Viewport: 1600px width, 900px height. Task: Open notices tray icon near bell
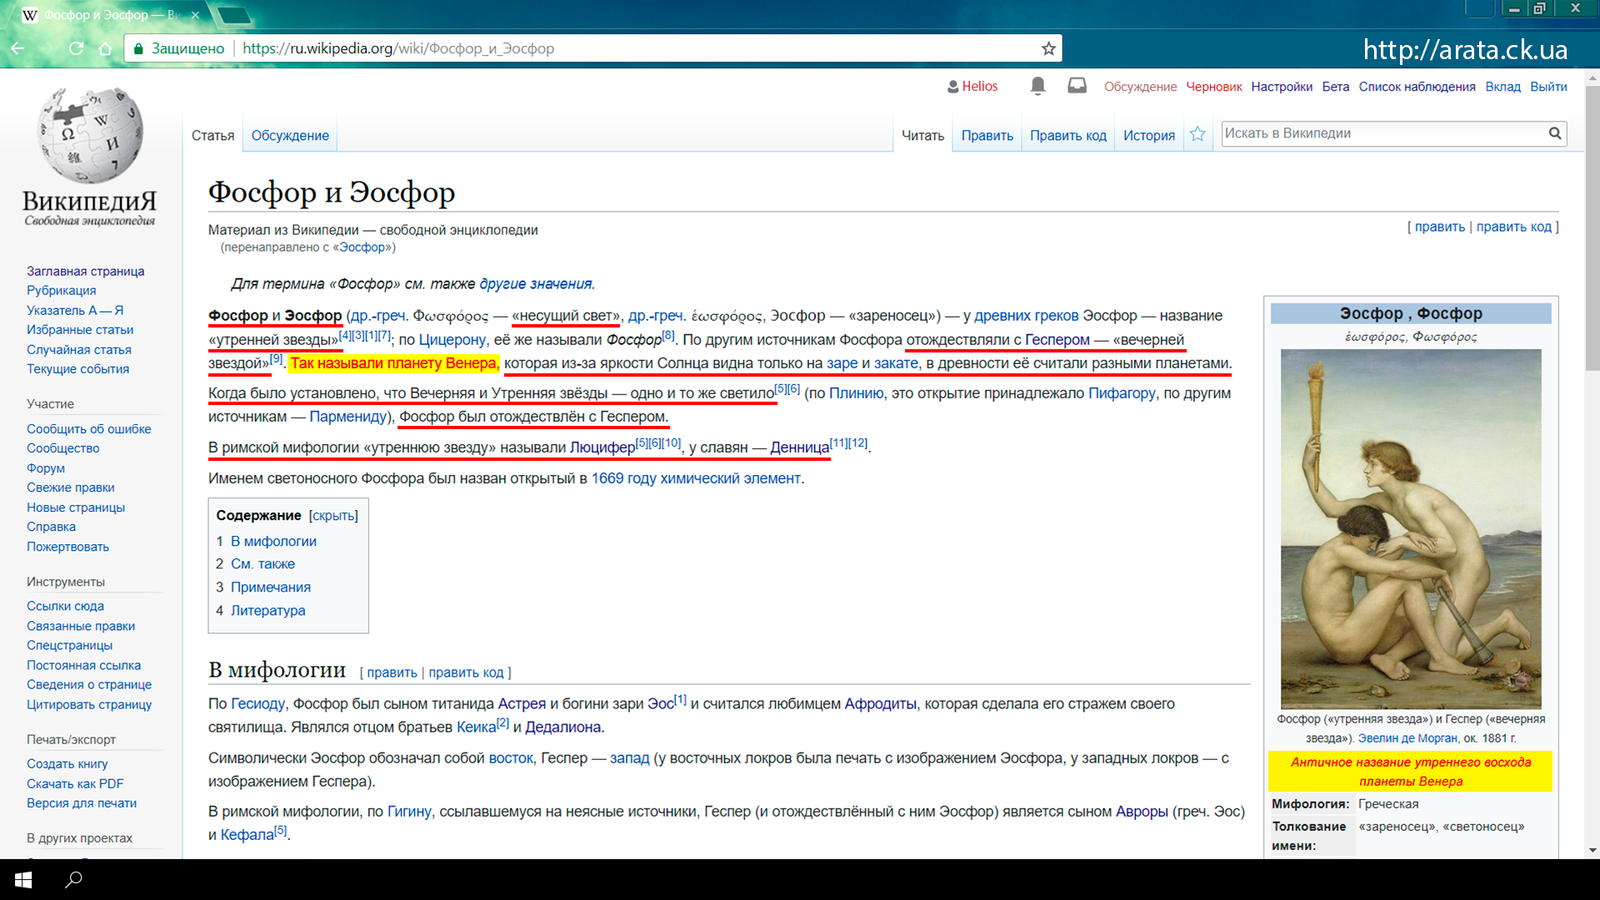point(1077,86)
